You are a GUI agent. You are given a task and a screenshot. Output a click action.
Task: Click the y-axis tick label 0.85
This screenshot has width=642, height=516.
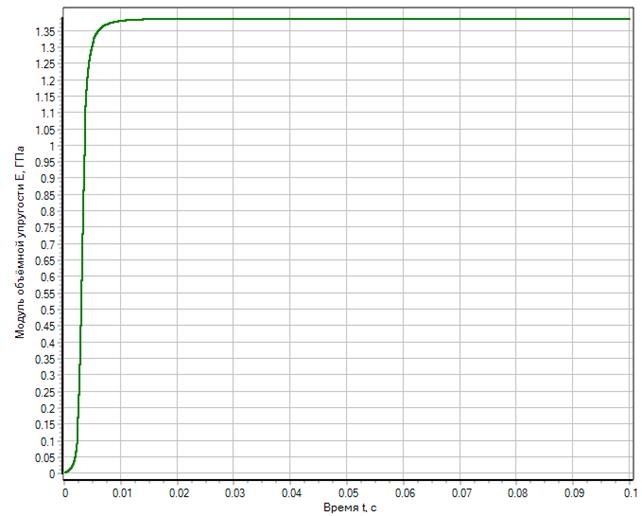[x=45, y=195]
